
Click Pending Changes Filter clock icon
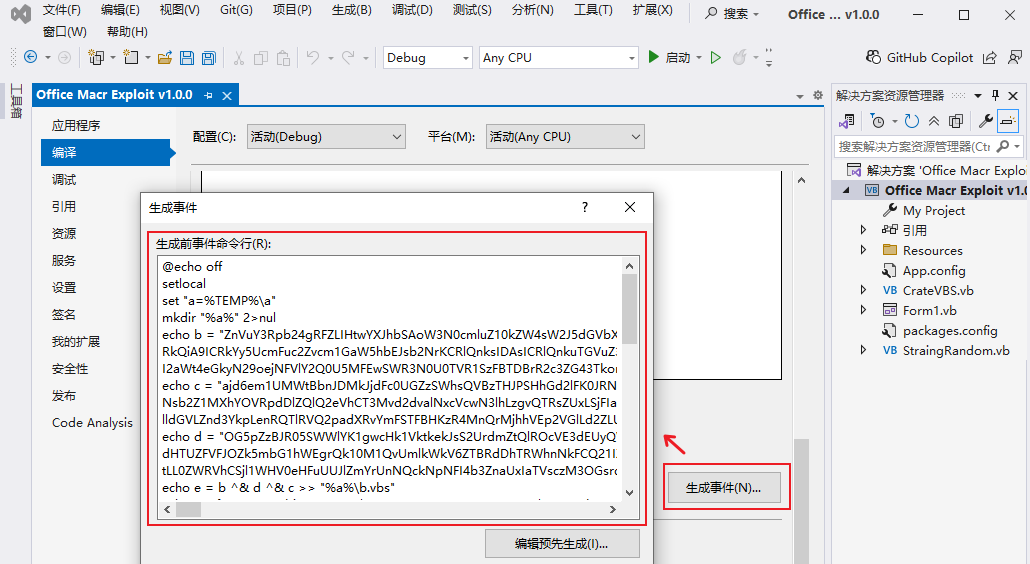878,121
